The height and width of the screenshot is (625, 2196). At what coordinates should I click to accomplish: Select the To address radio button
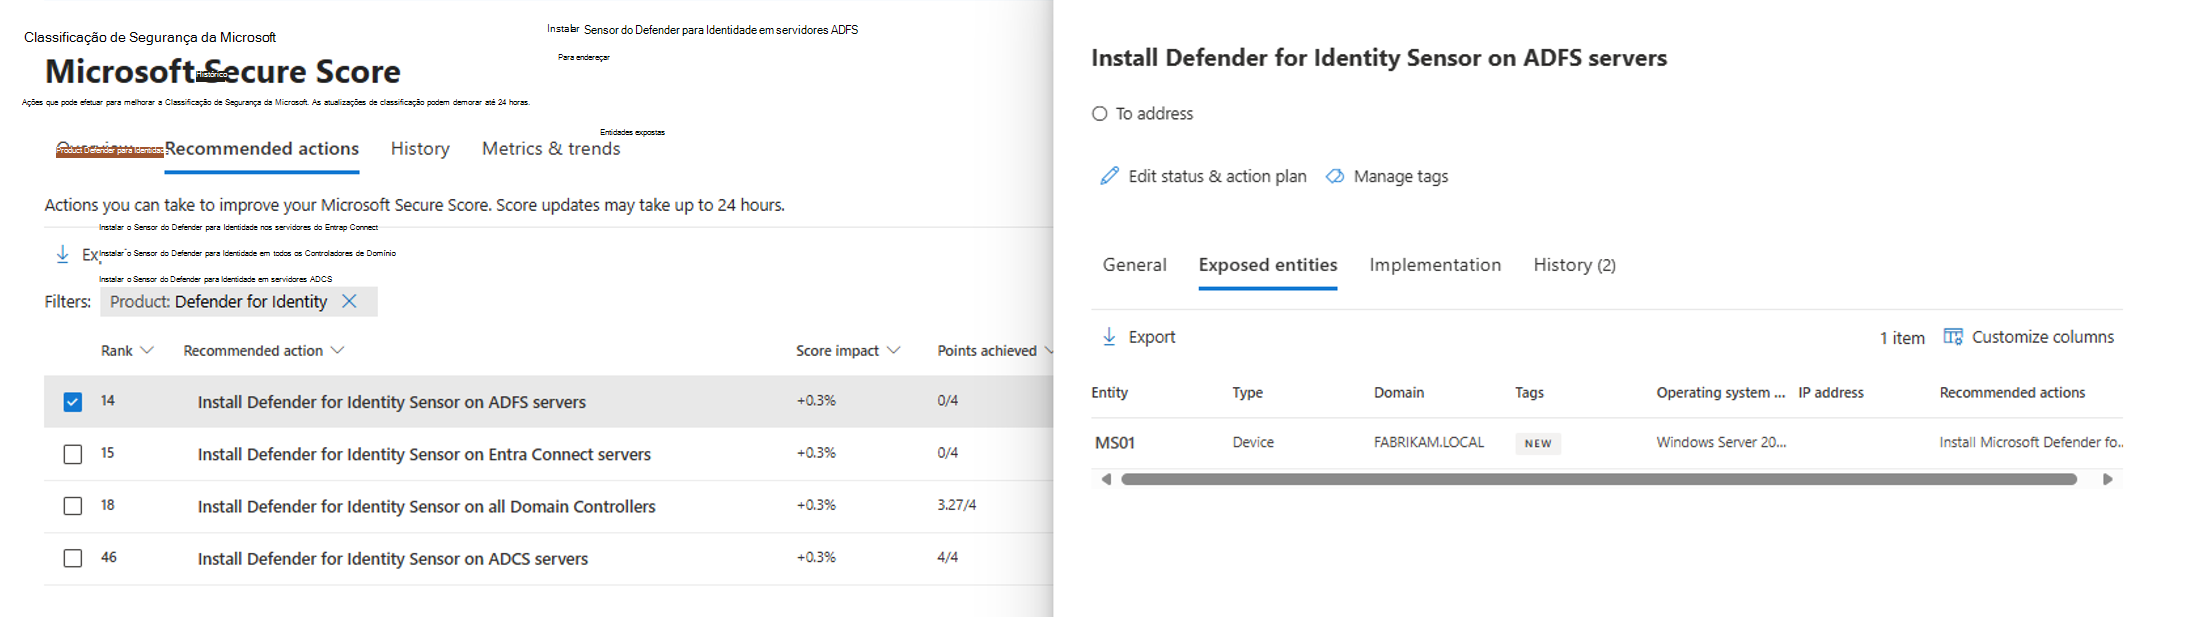(1100, 114)
